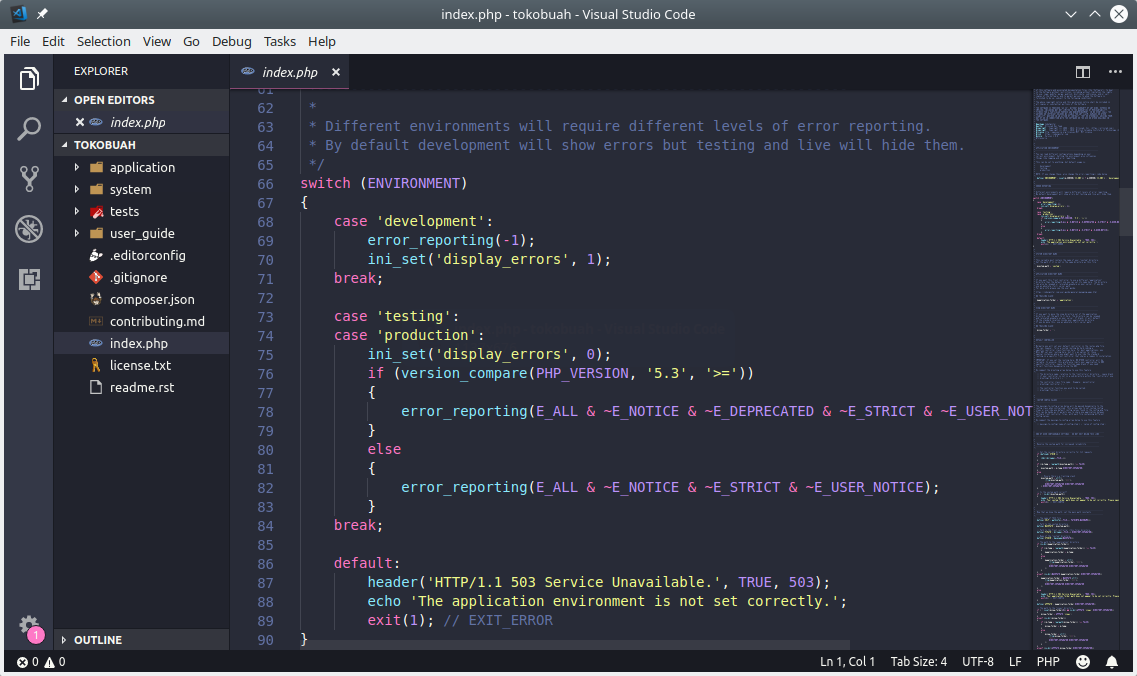Image resolution: width=1137 pixels, height=676 pixels.
Task: Expand the application folder
Action: point(142,167)
